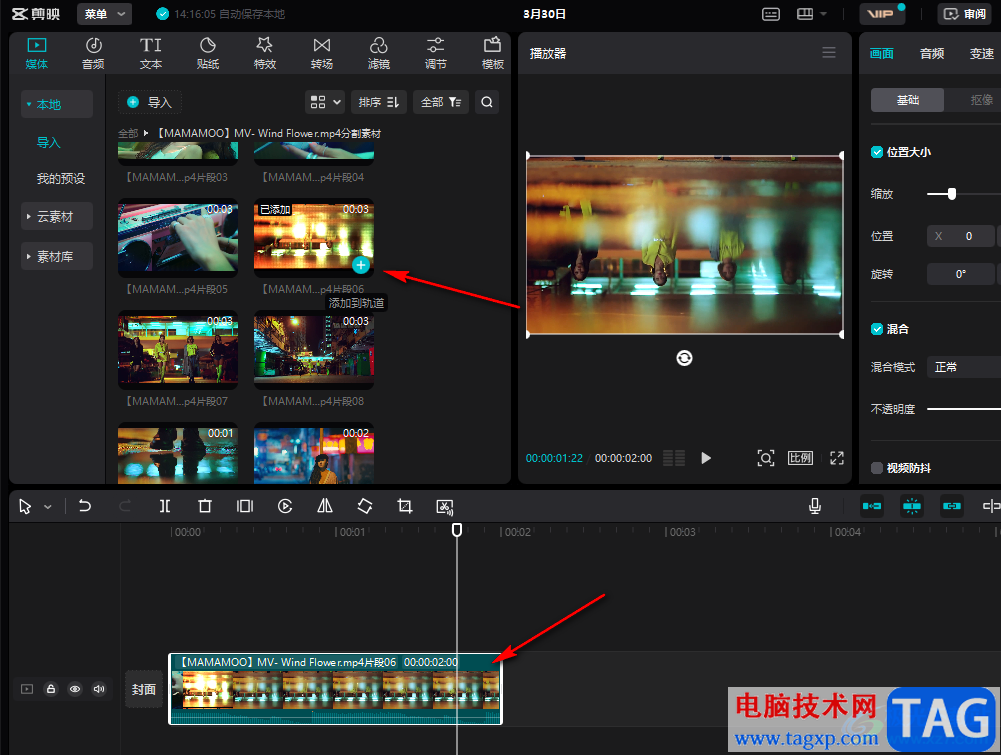
Task: Toggle the 混合 blend checkbox
Action: pos(877,329)
